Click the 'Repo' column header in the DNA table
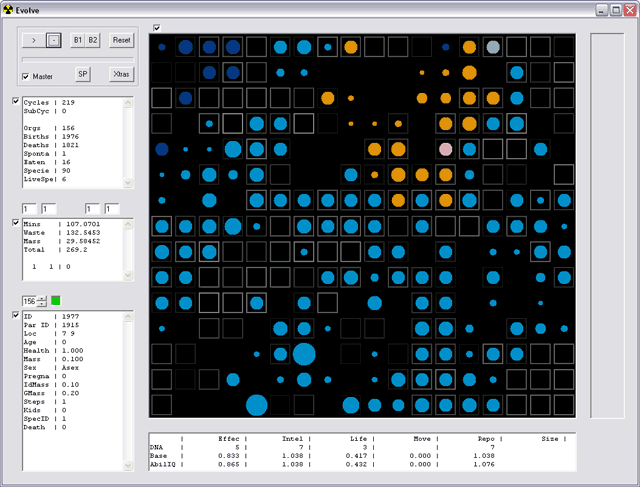 click(x=486, y=439)
